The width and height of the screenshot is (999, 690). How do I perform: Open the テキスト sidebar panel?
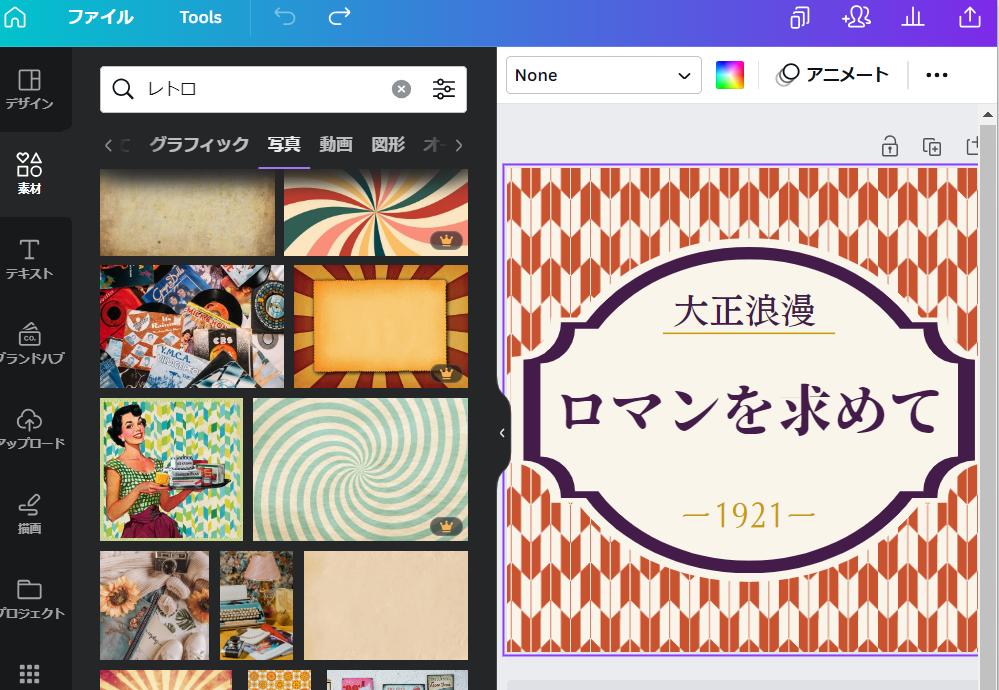point(29,259)
